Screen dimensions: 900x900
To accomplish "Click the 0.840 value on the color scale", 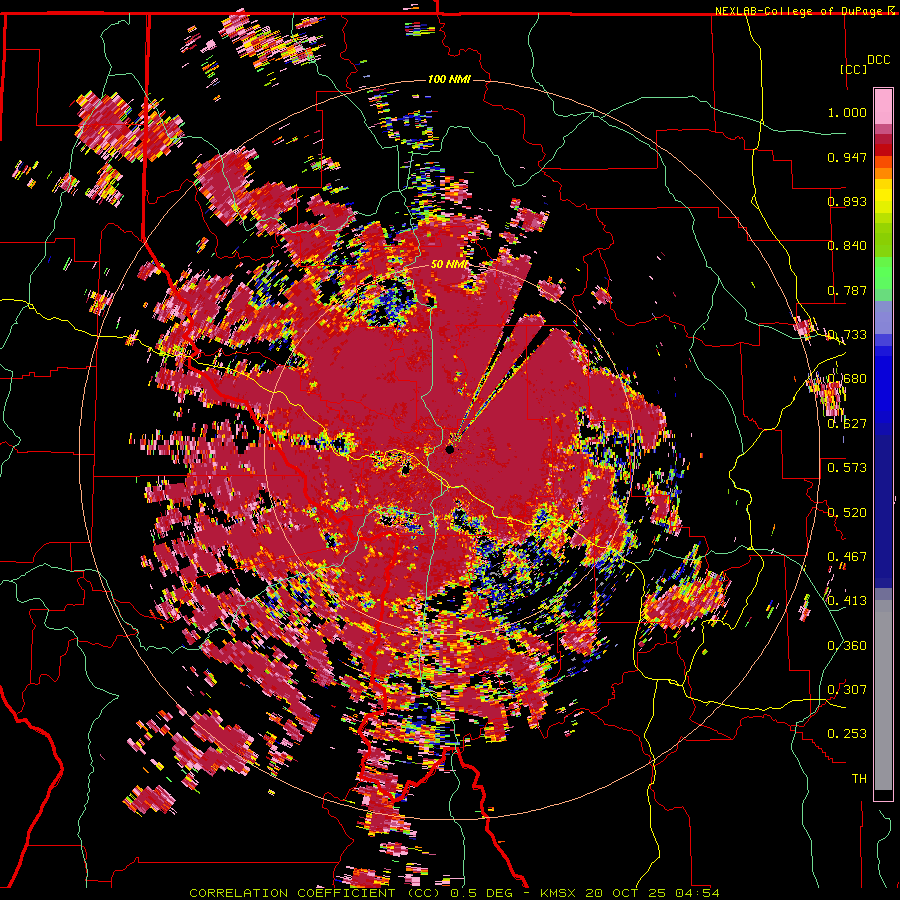I will [847, 246].
